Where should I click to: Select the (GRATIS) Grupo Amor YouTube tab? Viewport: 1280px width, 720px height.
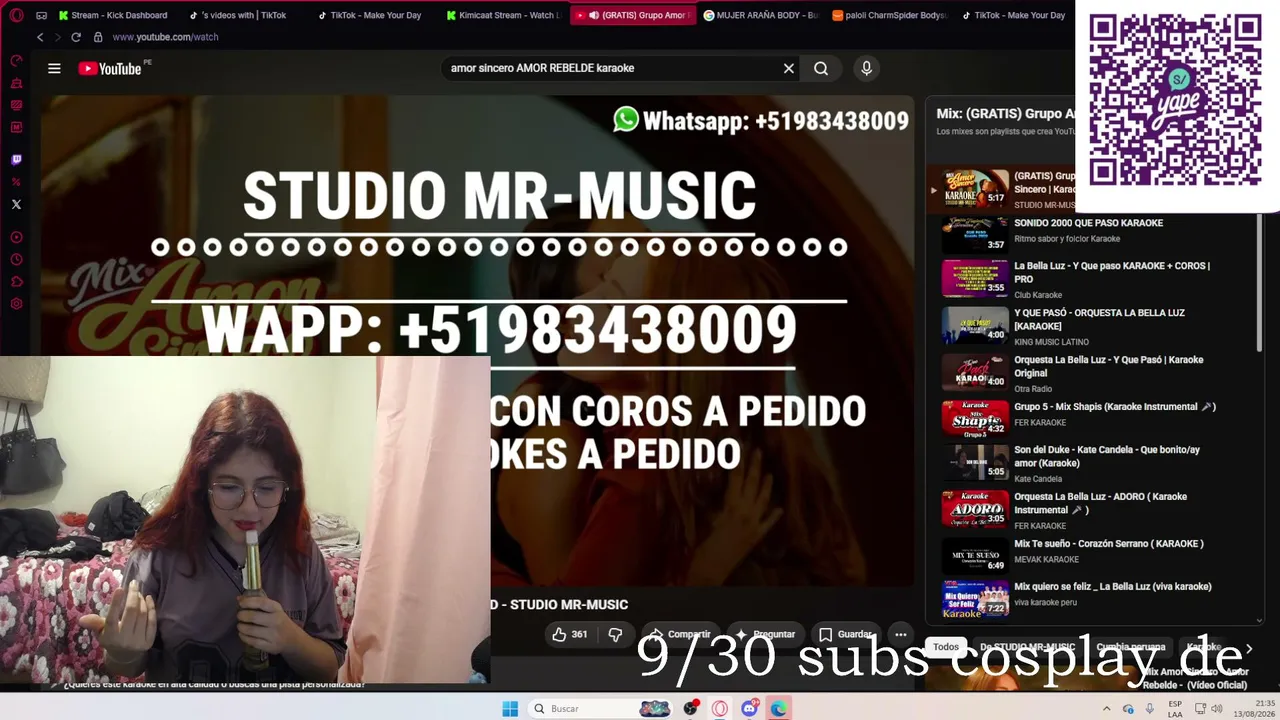634,15
